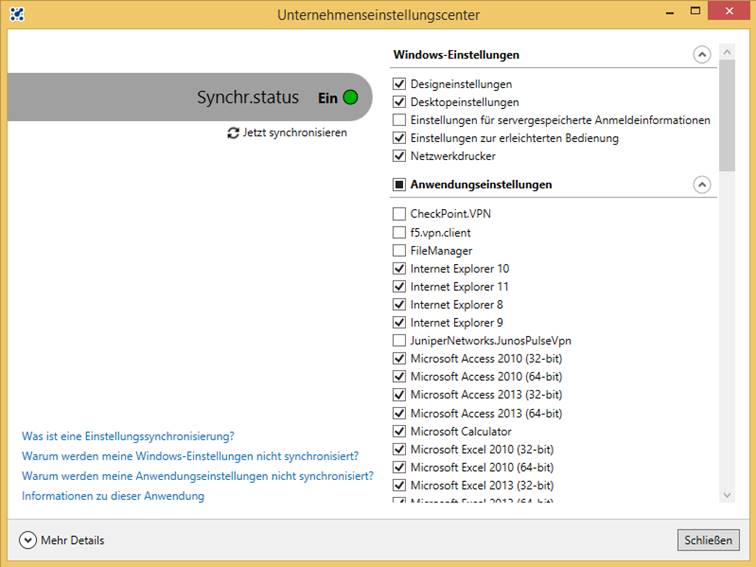Click the Jetzt synchronisieren refresh icon
The image size is (756, 567).
233,133
